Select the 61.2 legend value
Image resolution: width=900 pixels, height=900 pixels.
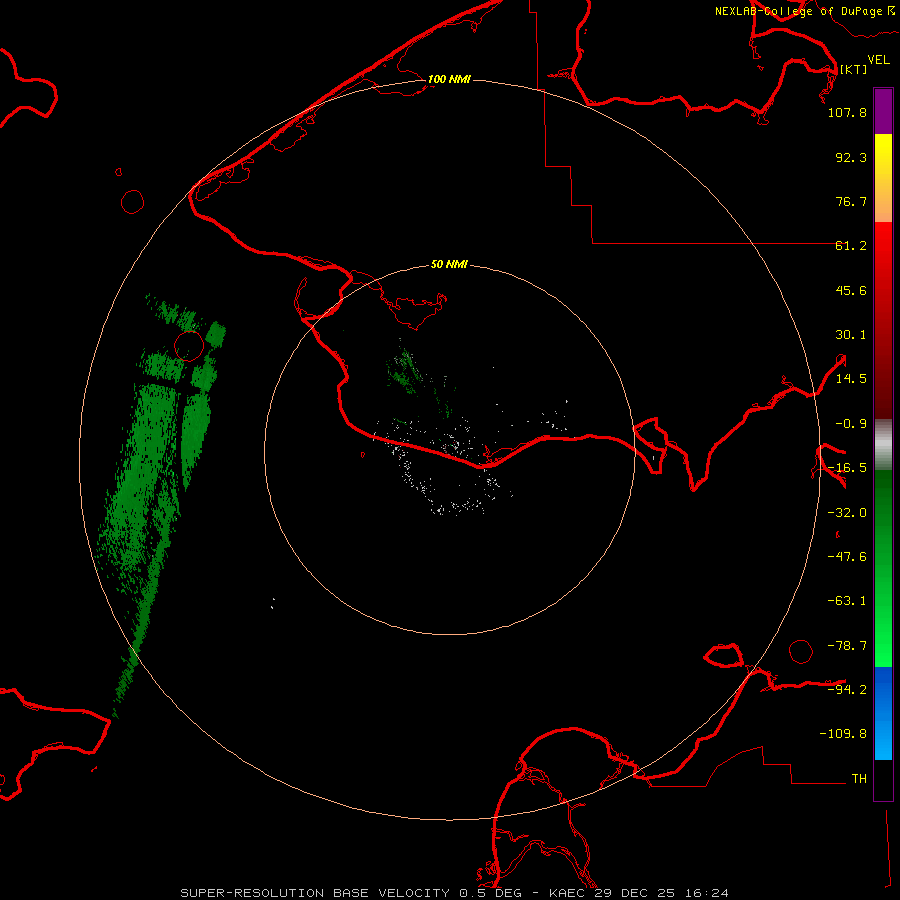point(851,246)
